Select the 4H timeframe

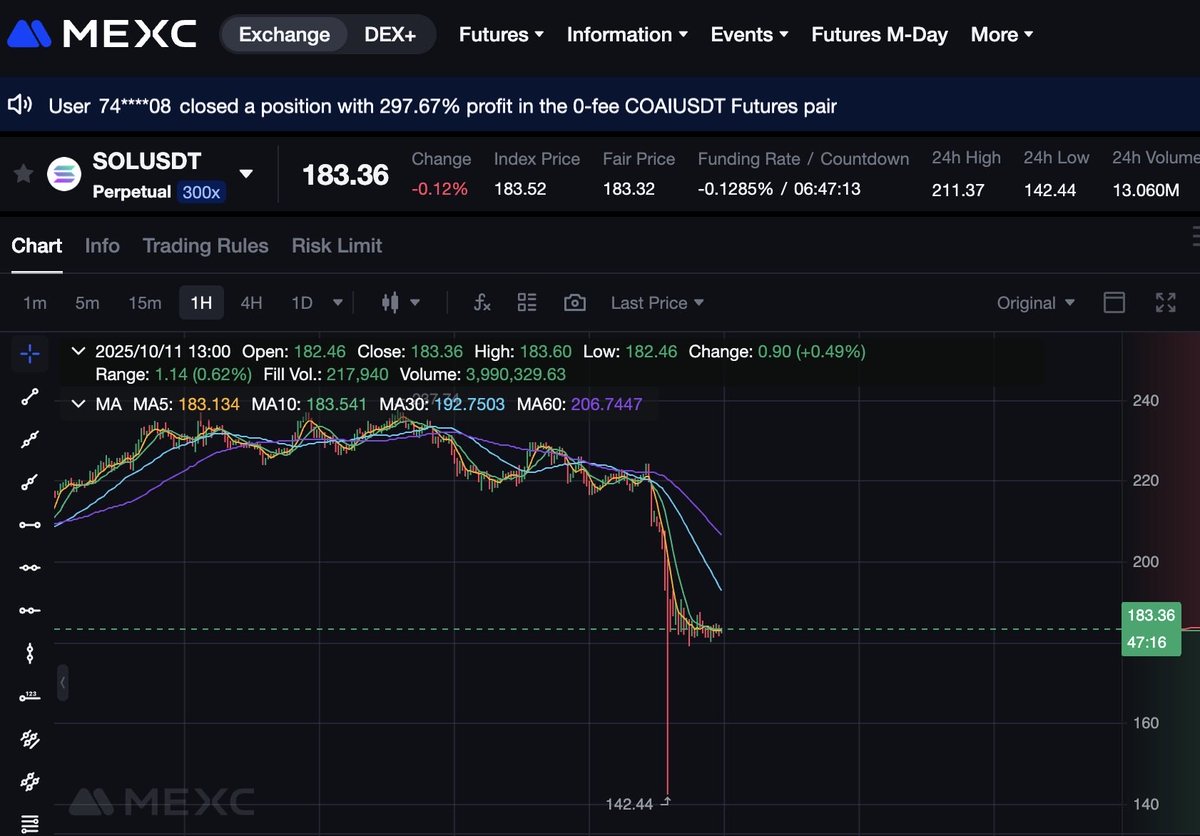click(x=251, y=302)
